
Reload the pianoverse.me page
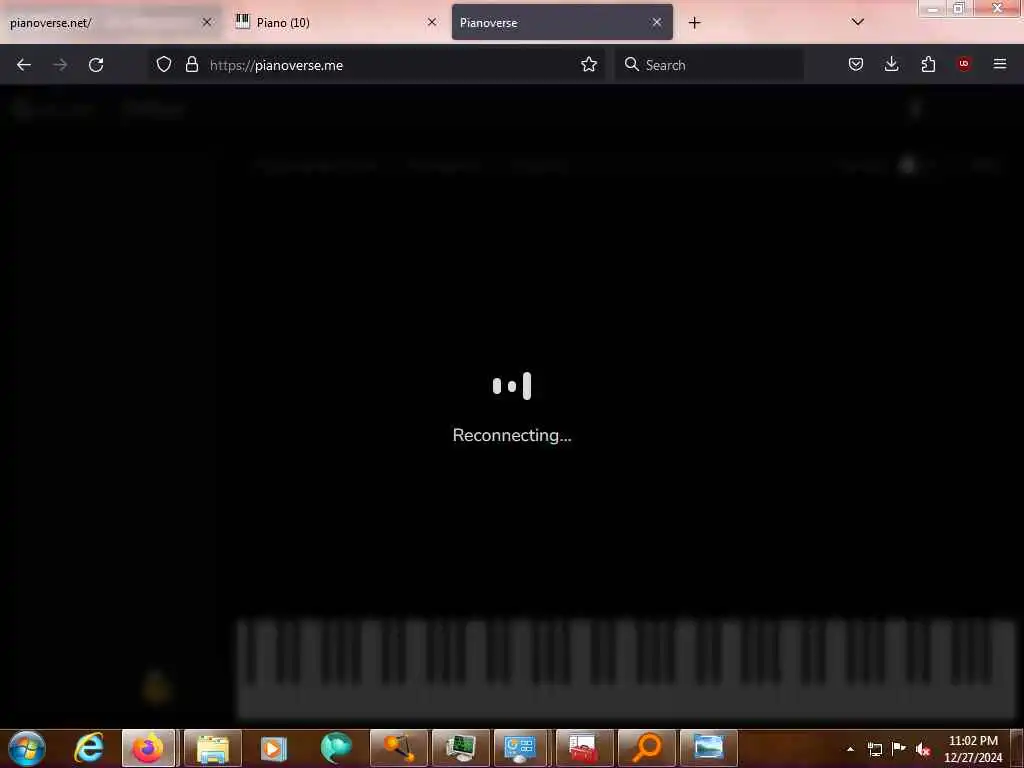[96, 65]
